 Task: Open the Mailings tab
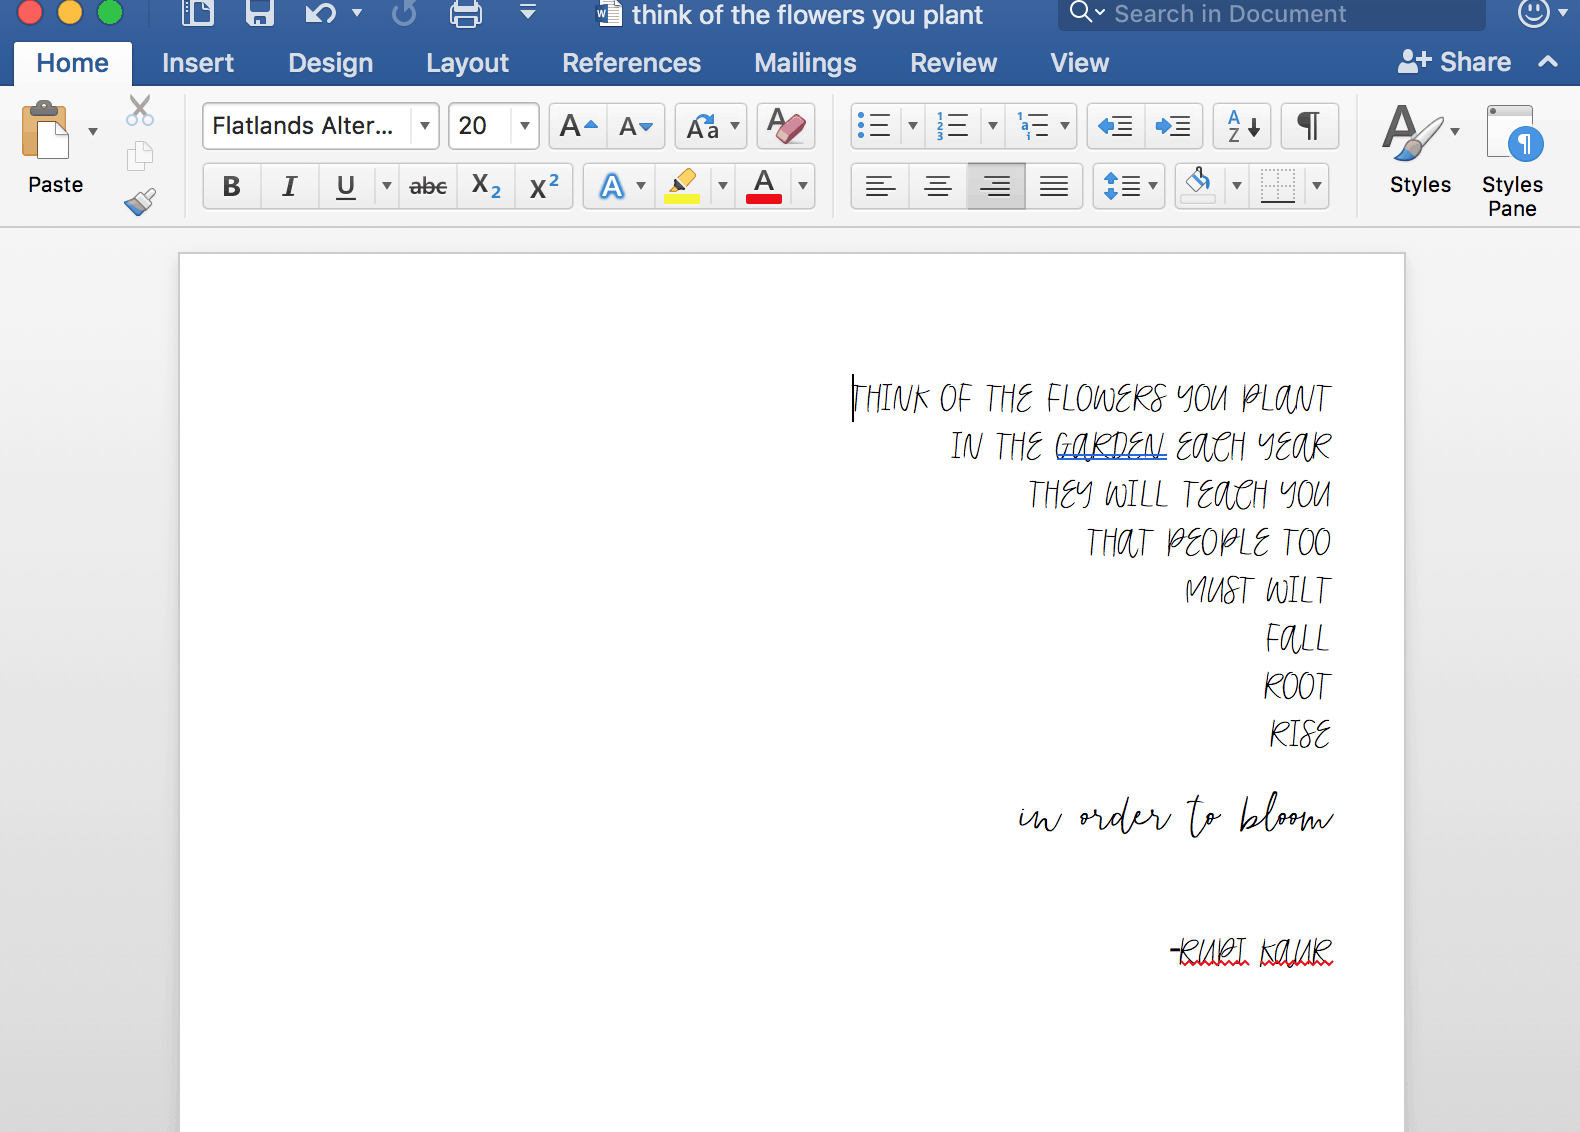(805, 63)
